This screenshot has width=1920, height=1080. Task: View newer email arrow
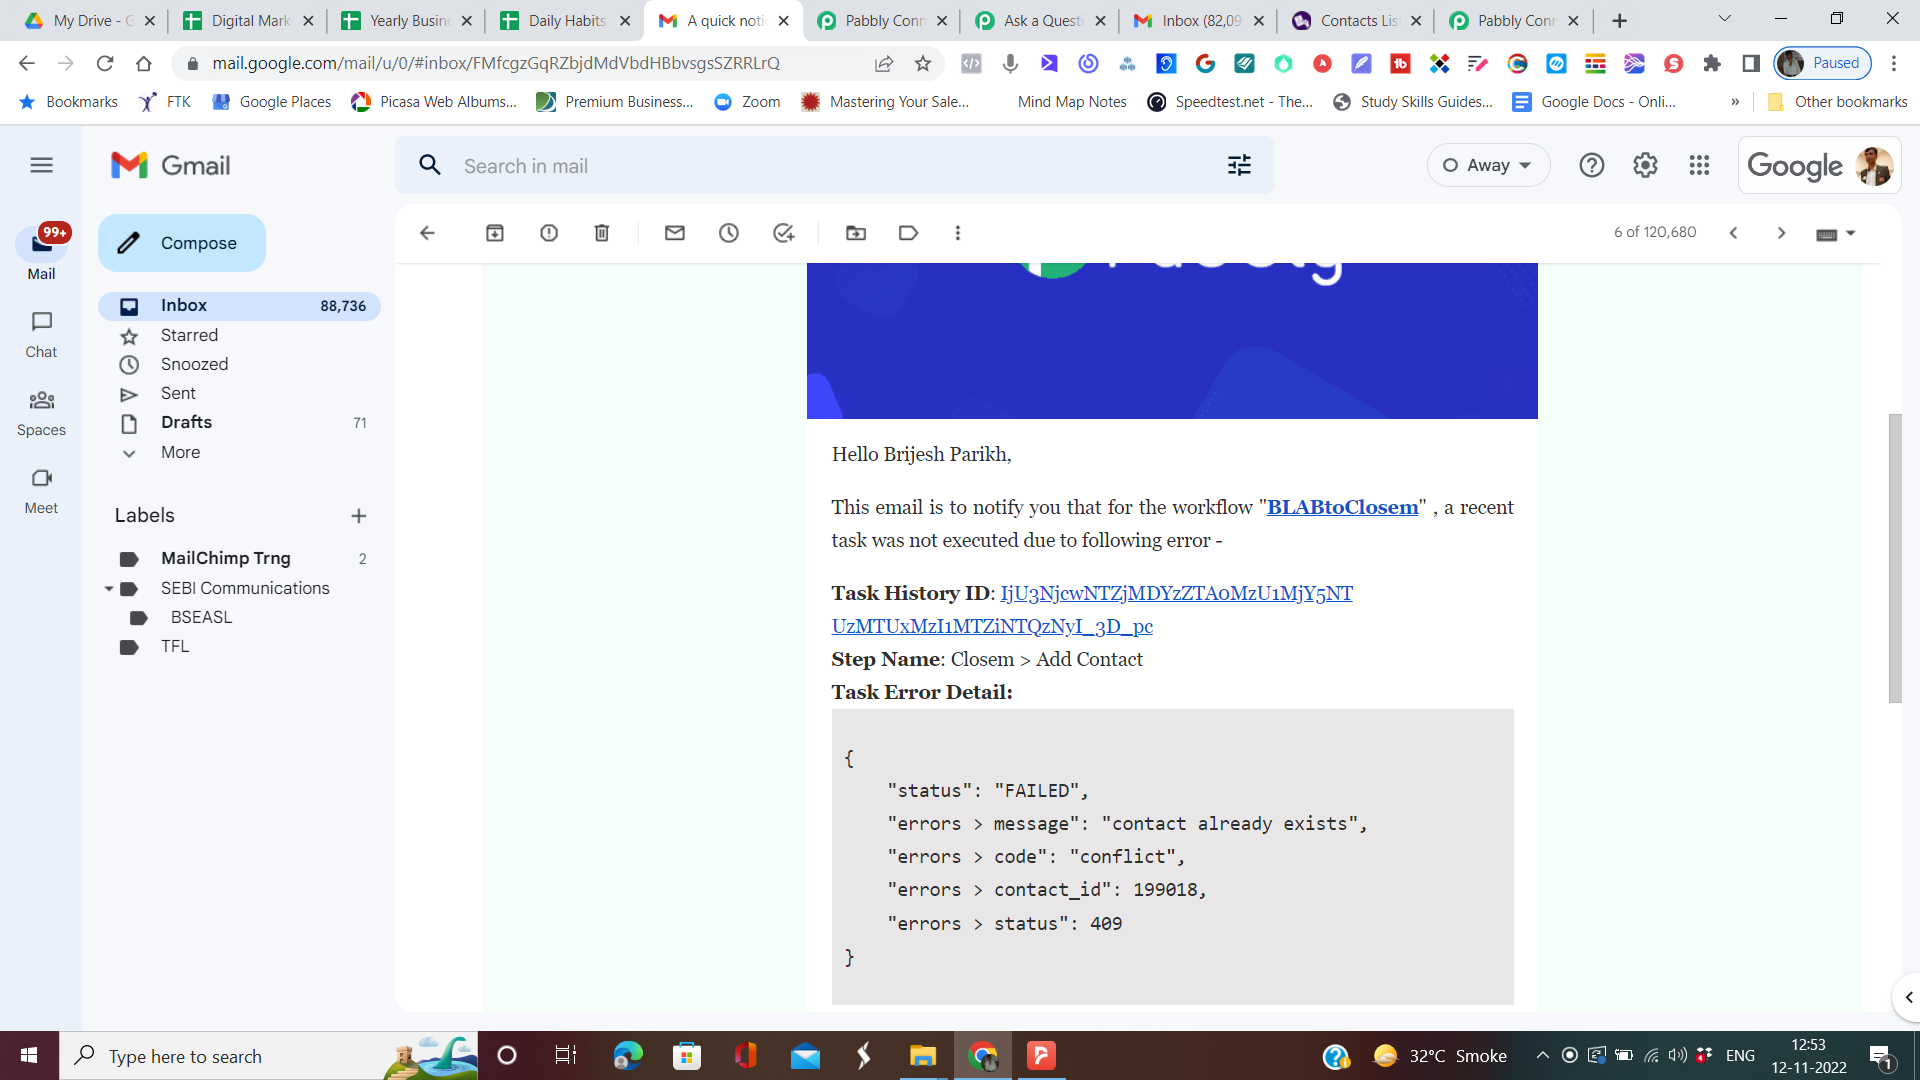(x=1734, y=233)
